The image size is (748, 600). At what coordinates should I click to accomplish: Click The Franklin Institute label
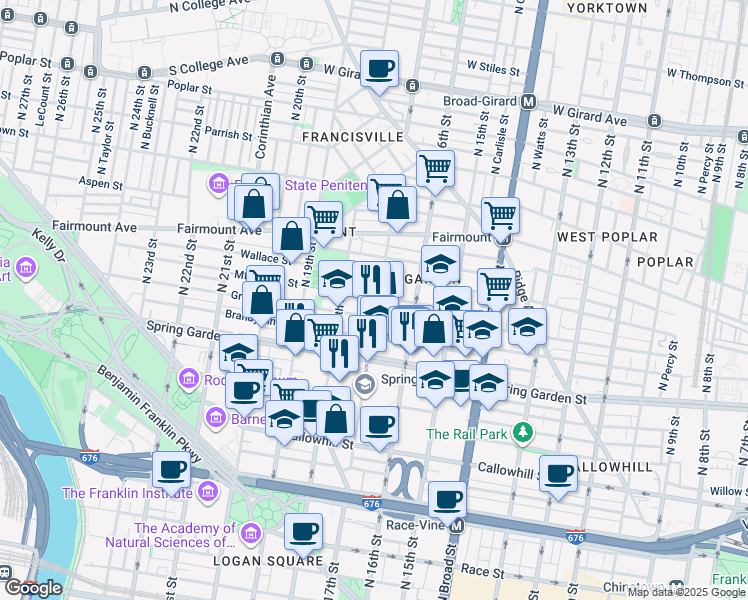tap(127, 493)
